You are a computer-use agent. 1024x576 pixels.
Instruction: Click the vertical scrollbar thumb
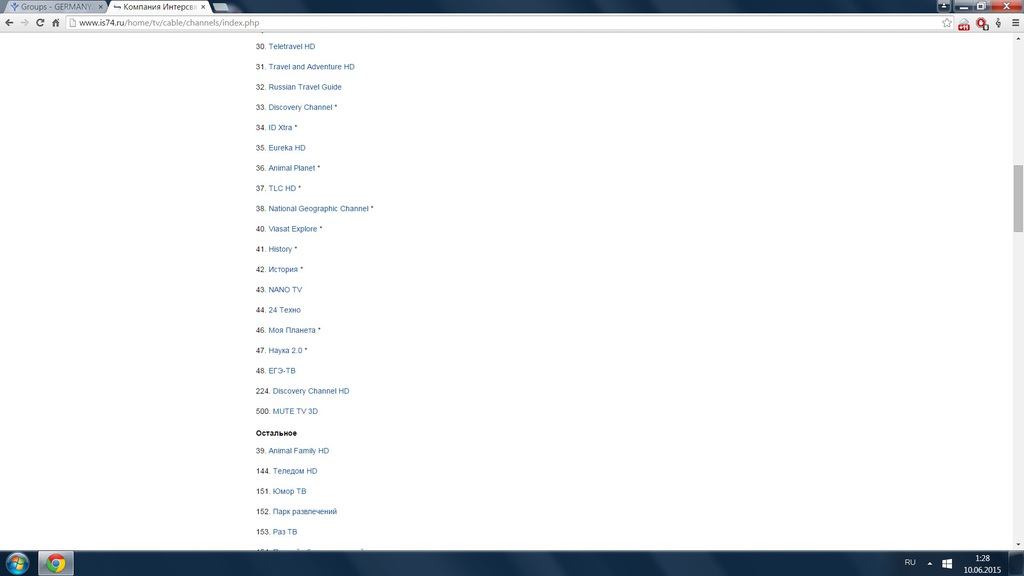coord(1017,199)
